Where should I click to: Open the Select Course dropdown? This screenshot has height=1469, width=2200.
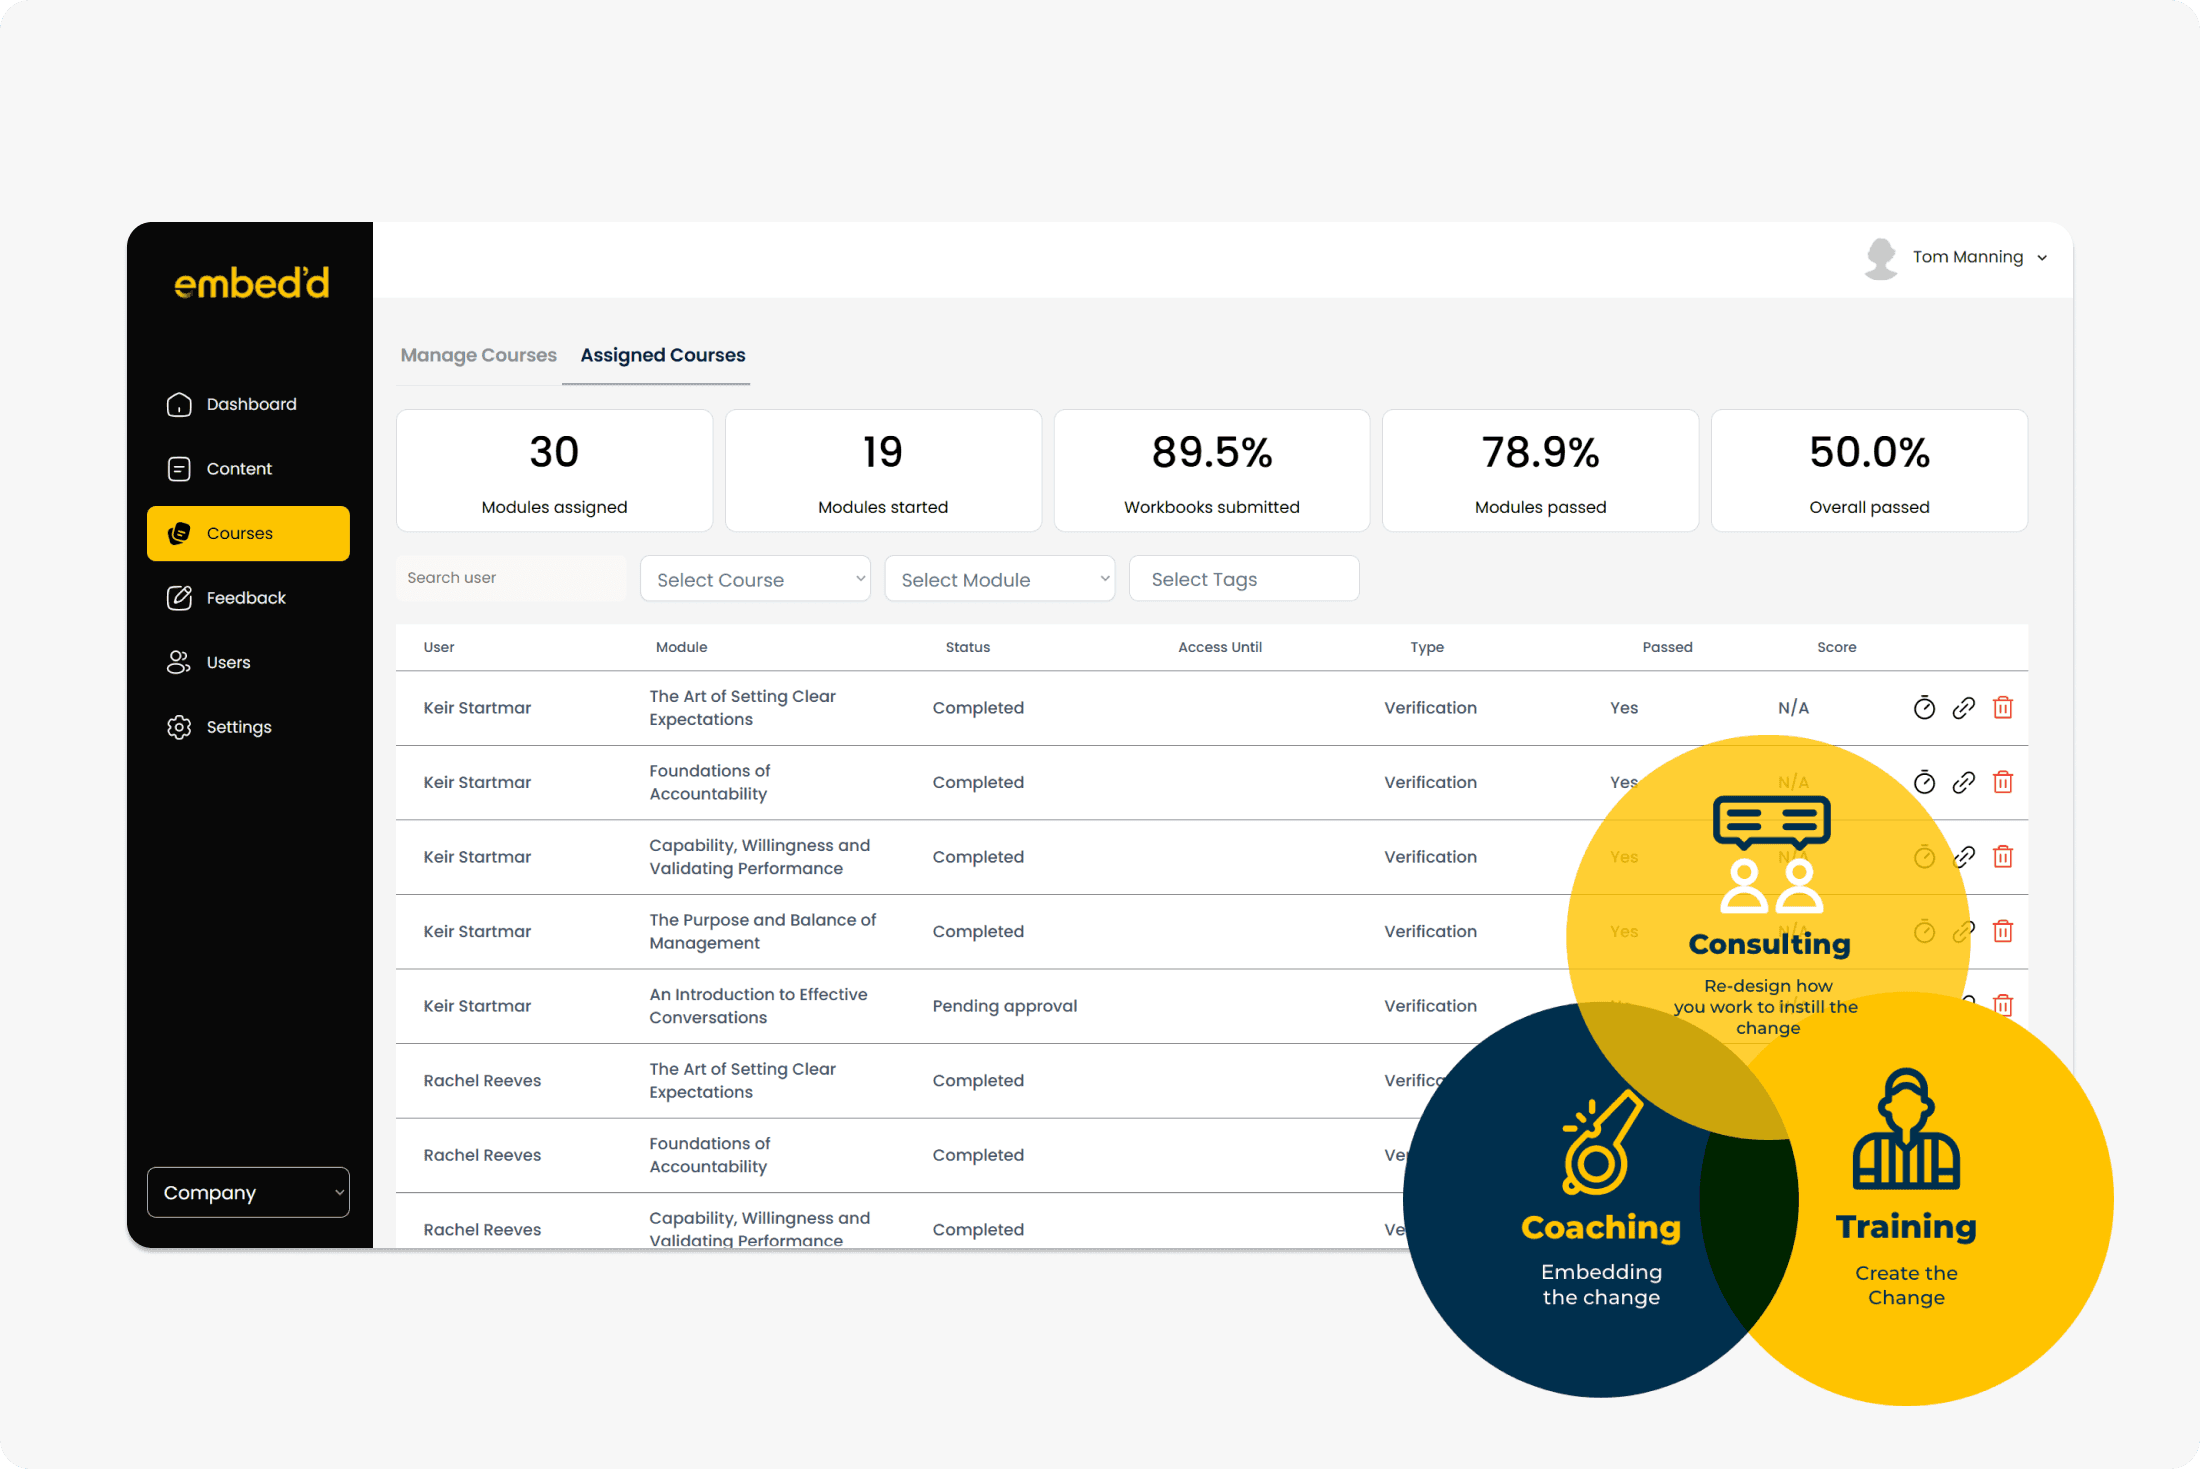755,579
